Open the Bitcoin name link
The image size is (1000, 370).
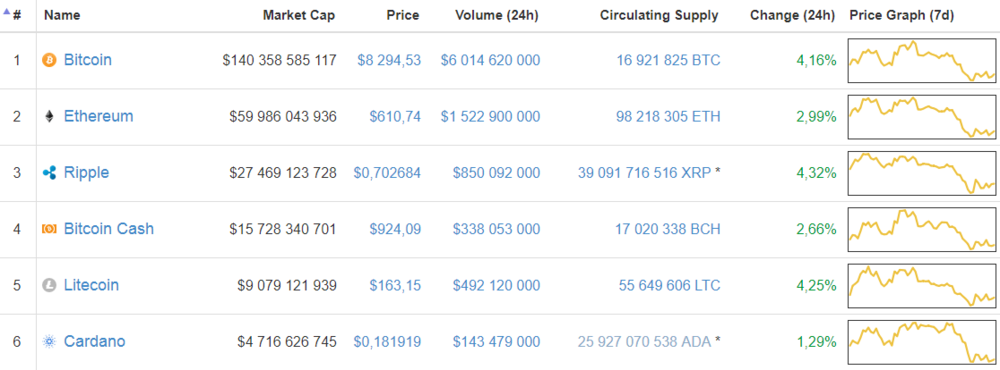pos(88,60)
